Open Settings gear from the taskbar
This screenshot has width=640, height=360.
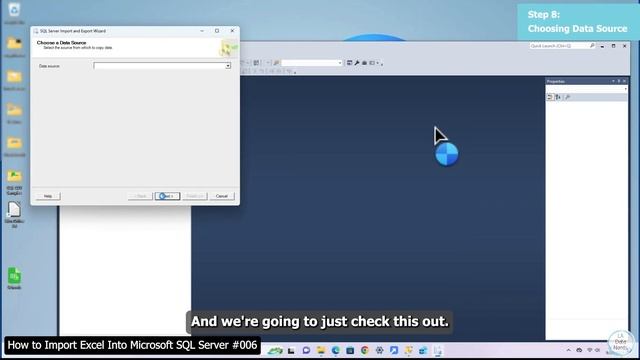pyautogui.click(x=379, y=350)
